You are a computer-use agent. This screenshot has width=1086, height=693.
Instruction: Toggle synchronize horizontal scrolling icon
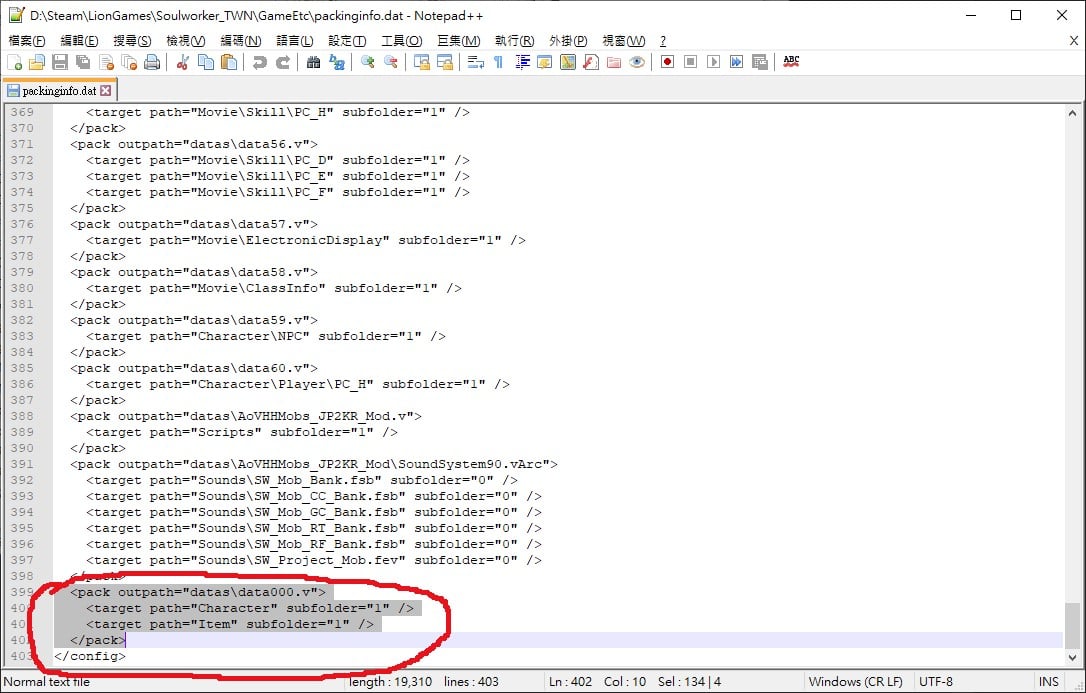(x=445, y=62)
